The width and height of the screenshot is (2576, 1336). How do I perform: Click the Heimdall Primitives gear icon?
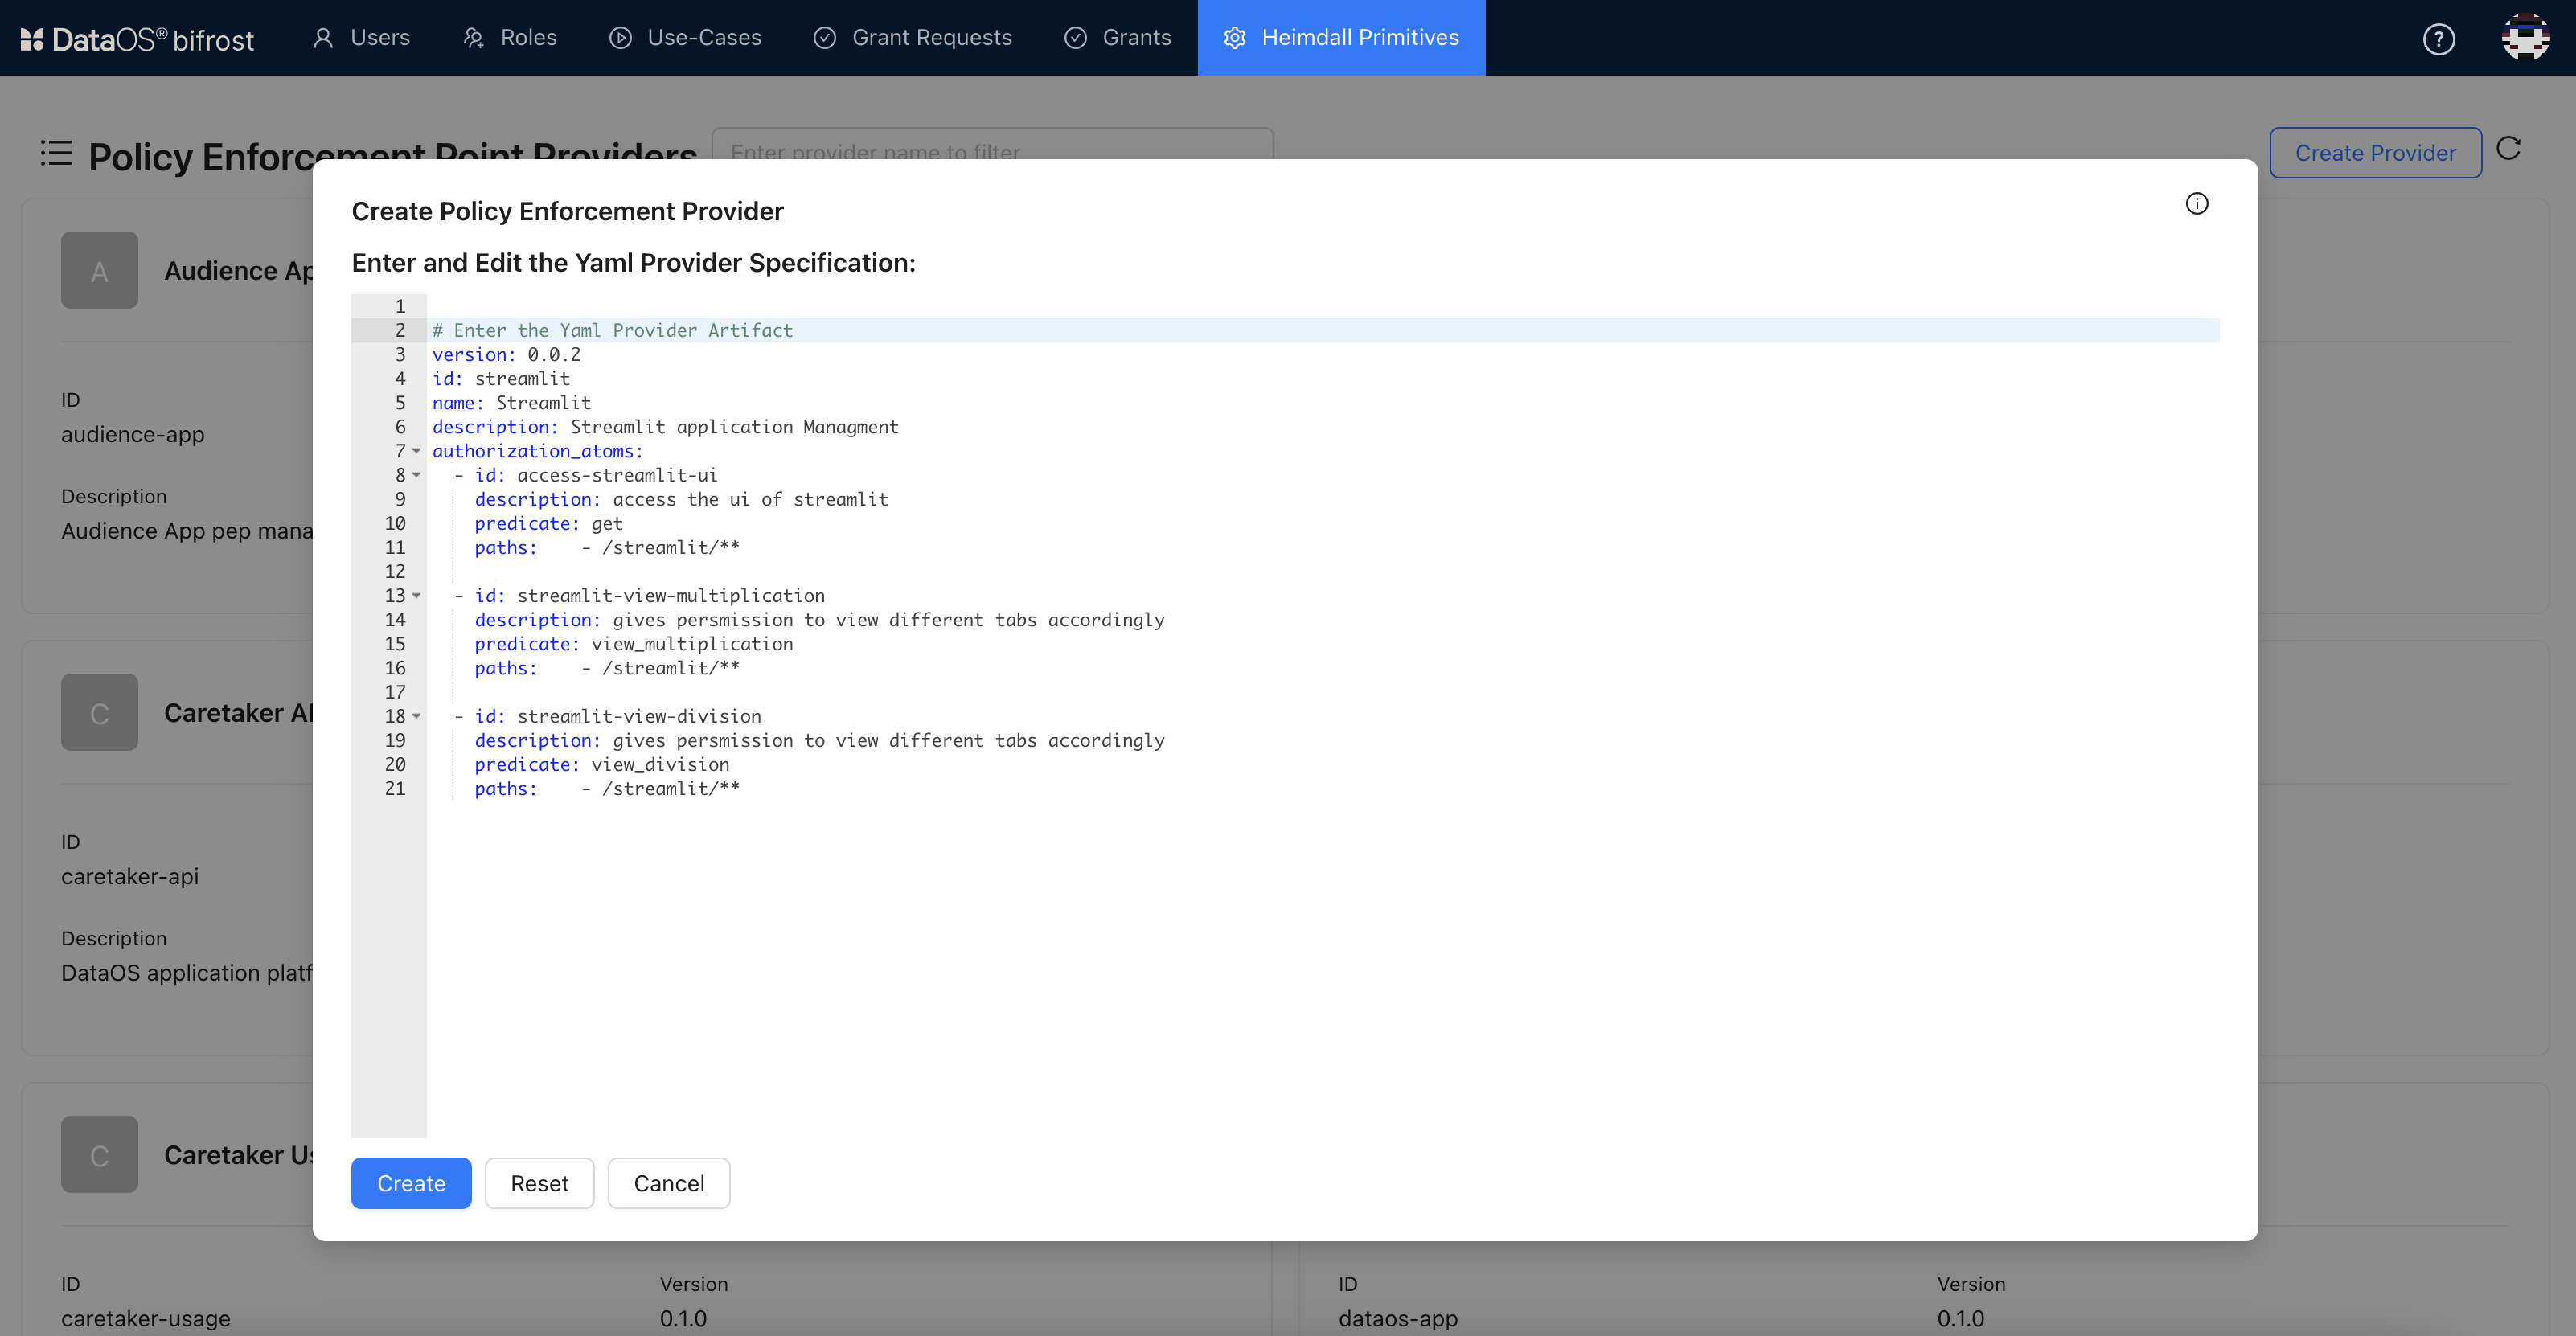pos(1234,38)
